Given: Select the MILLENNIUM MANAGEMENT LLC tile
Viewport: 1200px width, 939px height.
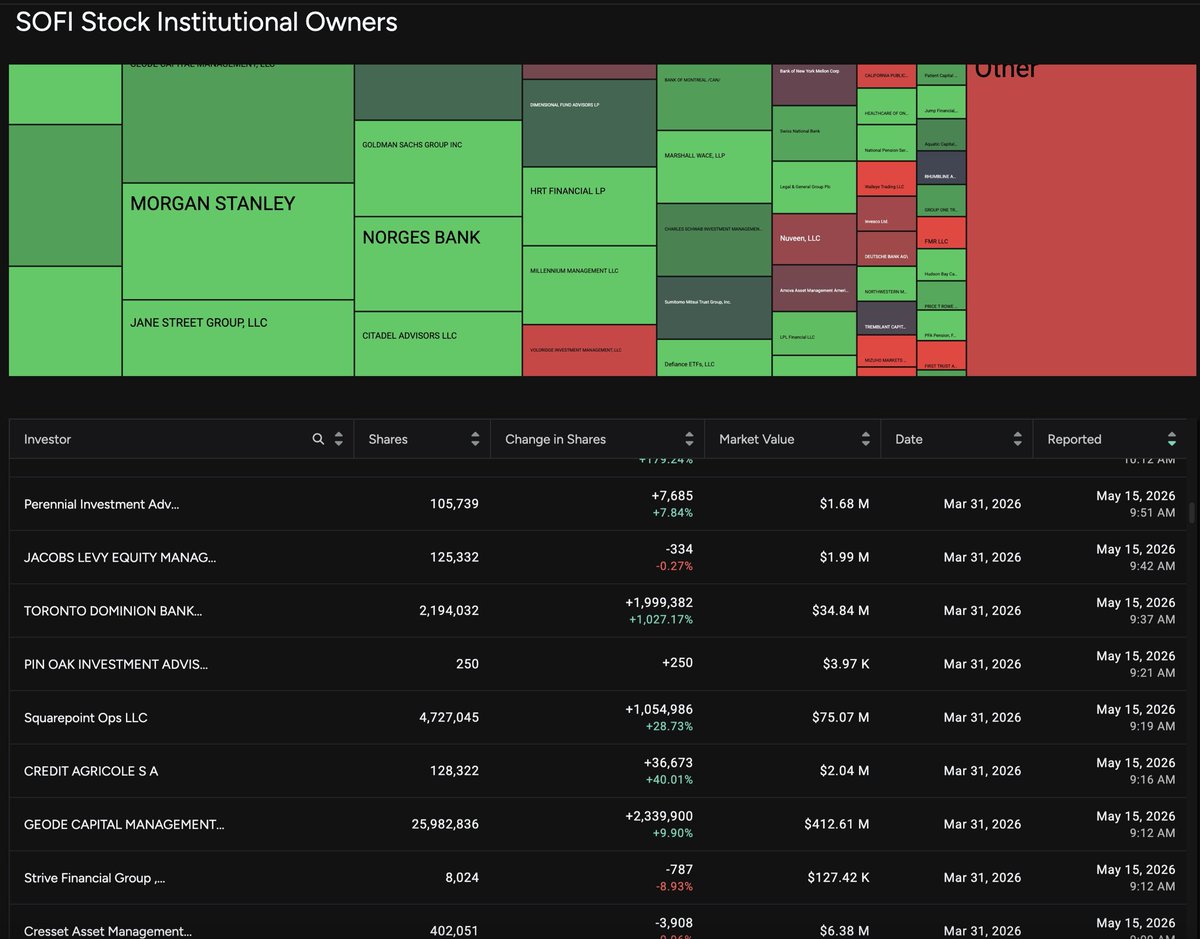Looking at the screenshot, I should (x=589, y=285).
